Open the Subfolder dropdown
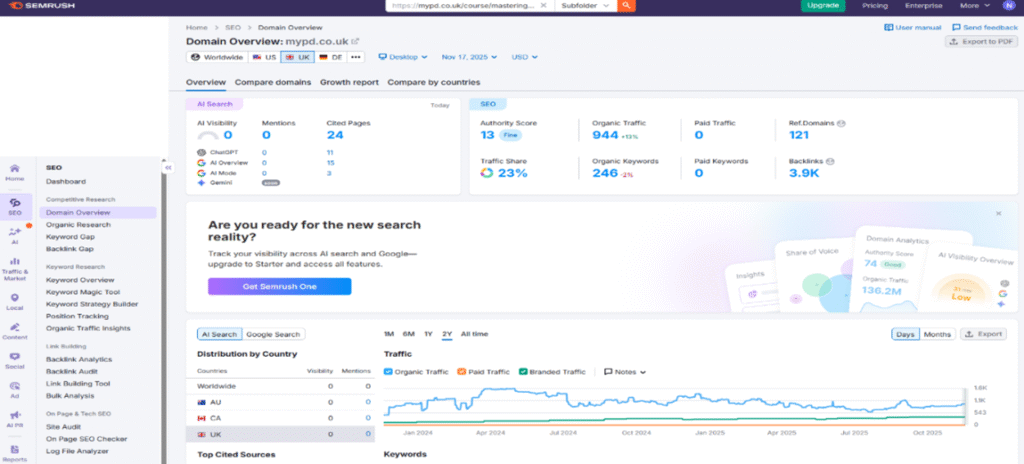 585,5
